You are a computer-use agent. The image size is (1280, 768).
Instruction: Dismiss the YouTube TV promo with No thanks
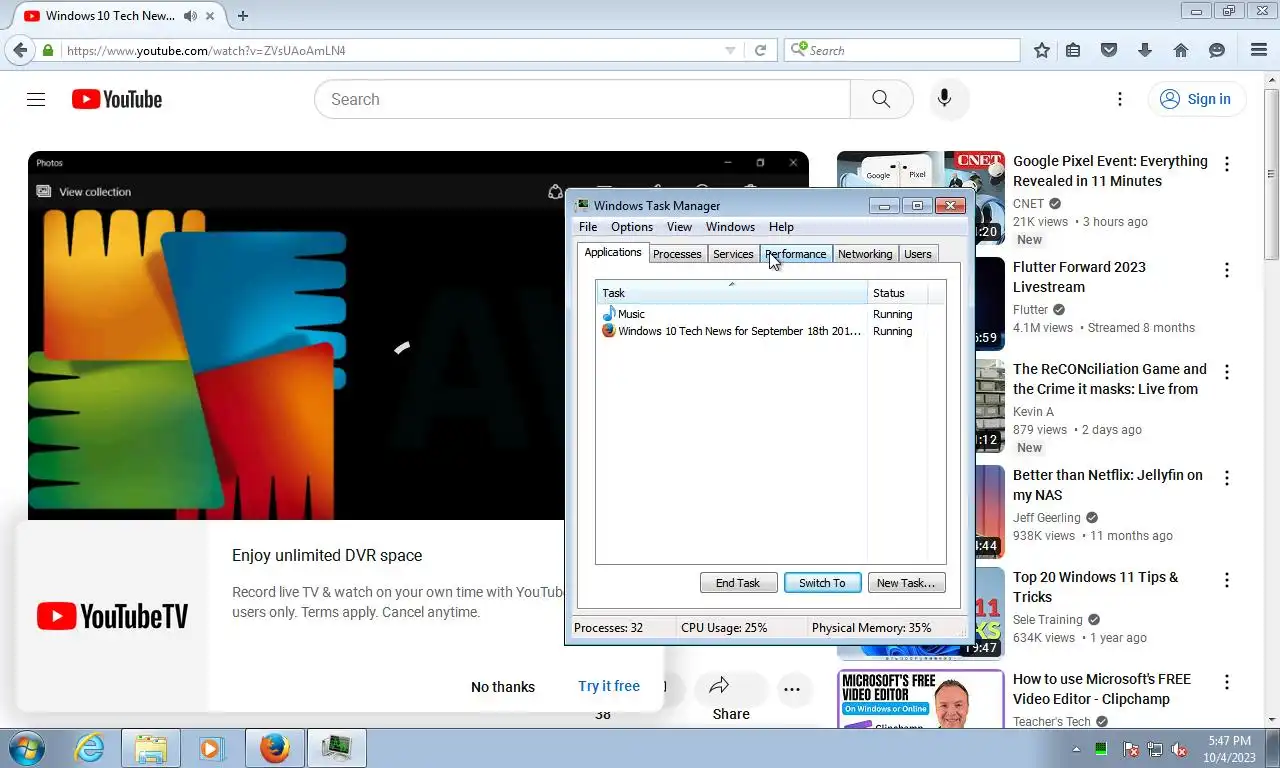(503, 687)
